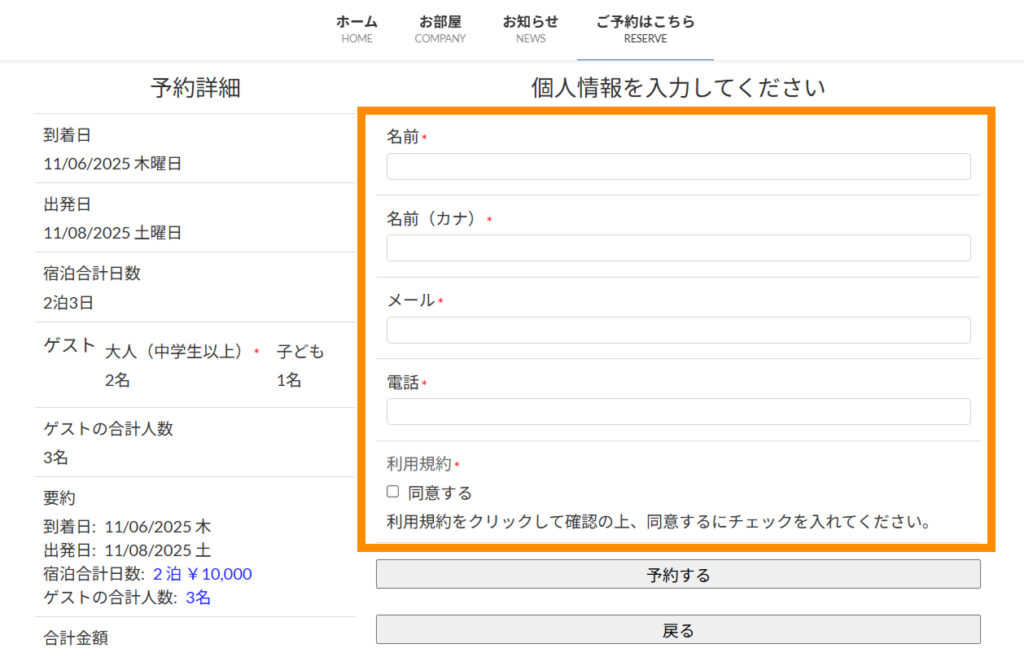The image size is (1024, 657).
Task: Click the blue 3名 guest total in summary
Action: (x=198, y=598)
